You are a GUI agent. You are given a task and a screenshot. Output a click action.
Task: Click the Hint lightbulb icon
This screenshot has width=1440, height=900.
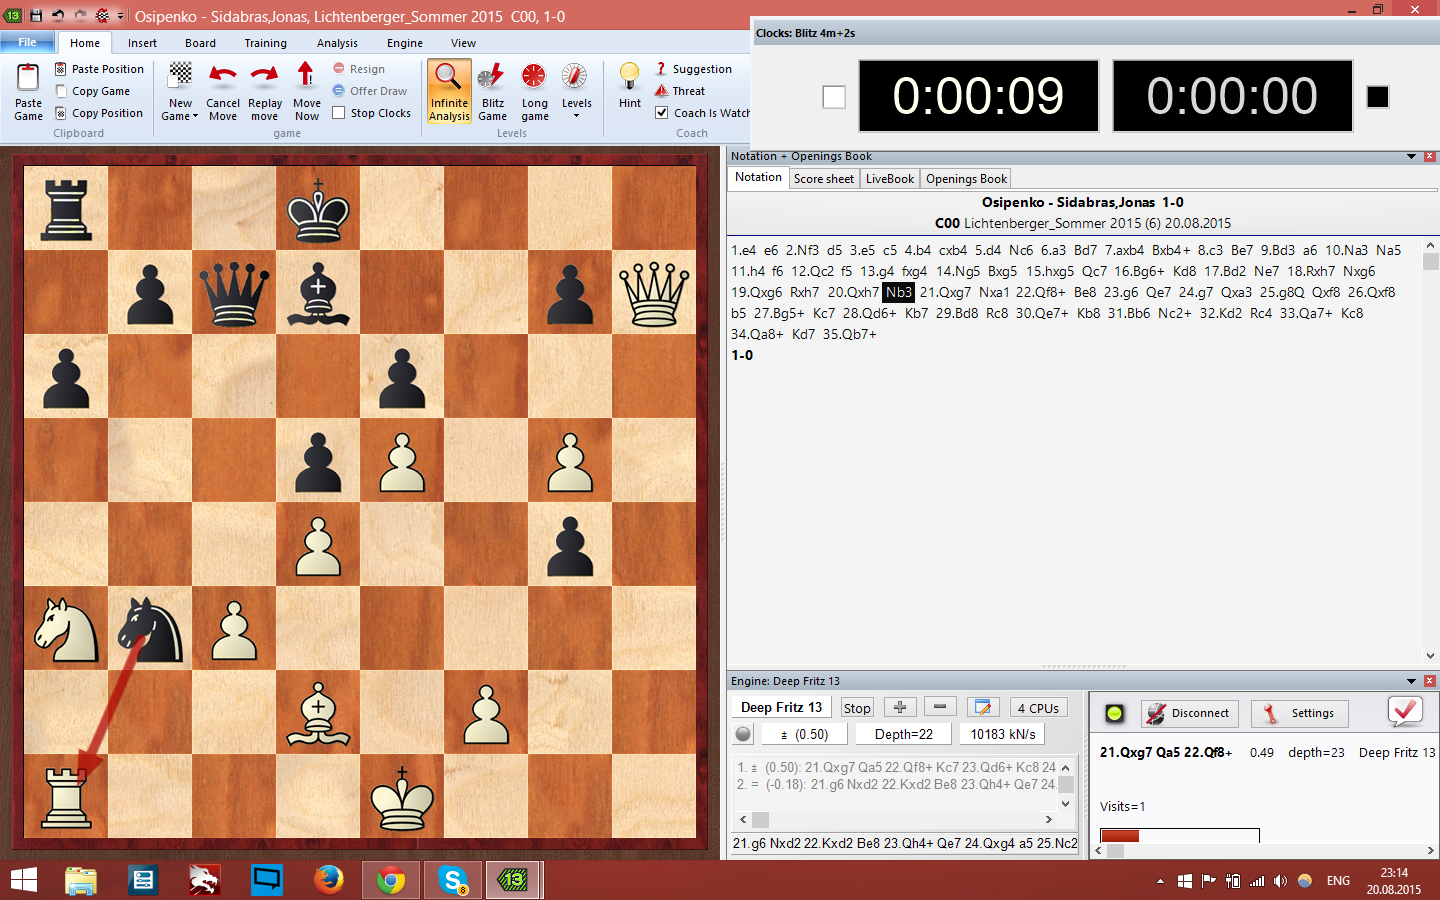629,76
